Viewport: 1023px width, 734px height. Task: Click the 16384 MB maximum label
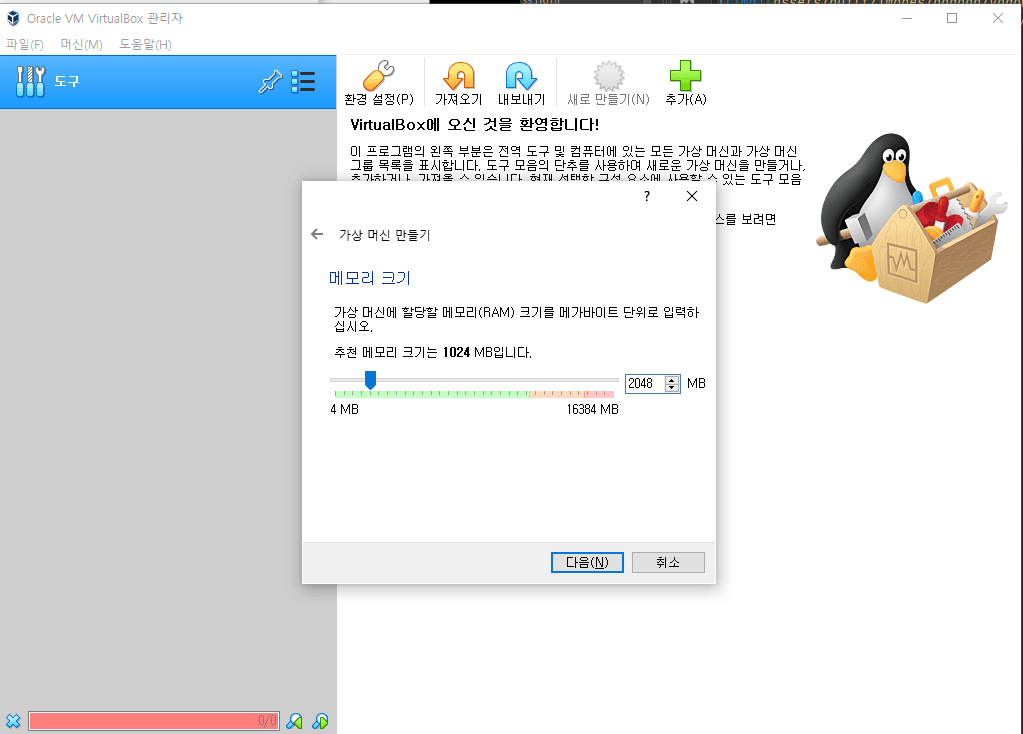click(592, 410)
